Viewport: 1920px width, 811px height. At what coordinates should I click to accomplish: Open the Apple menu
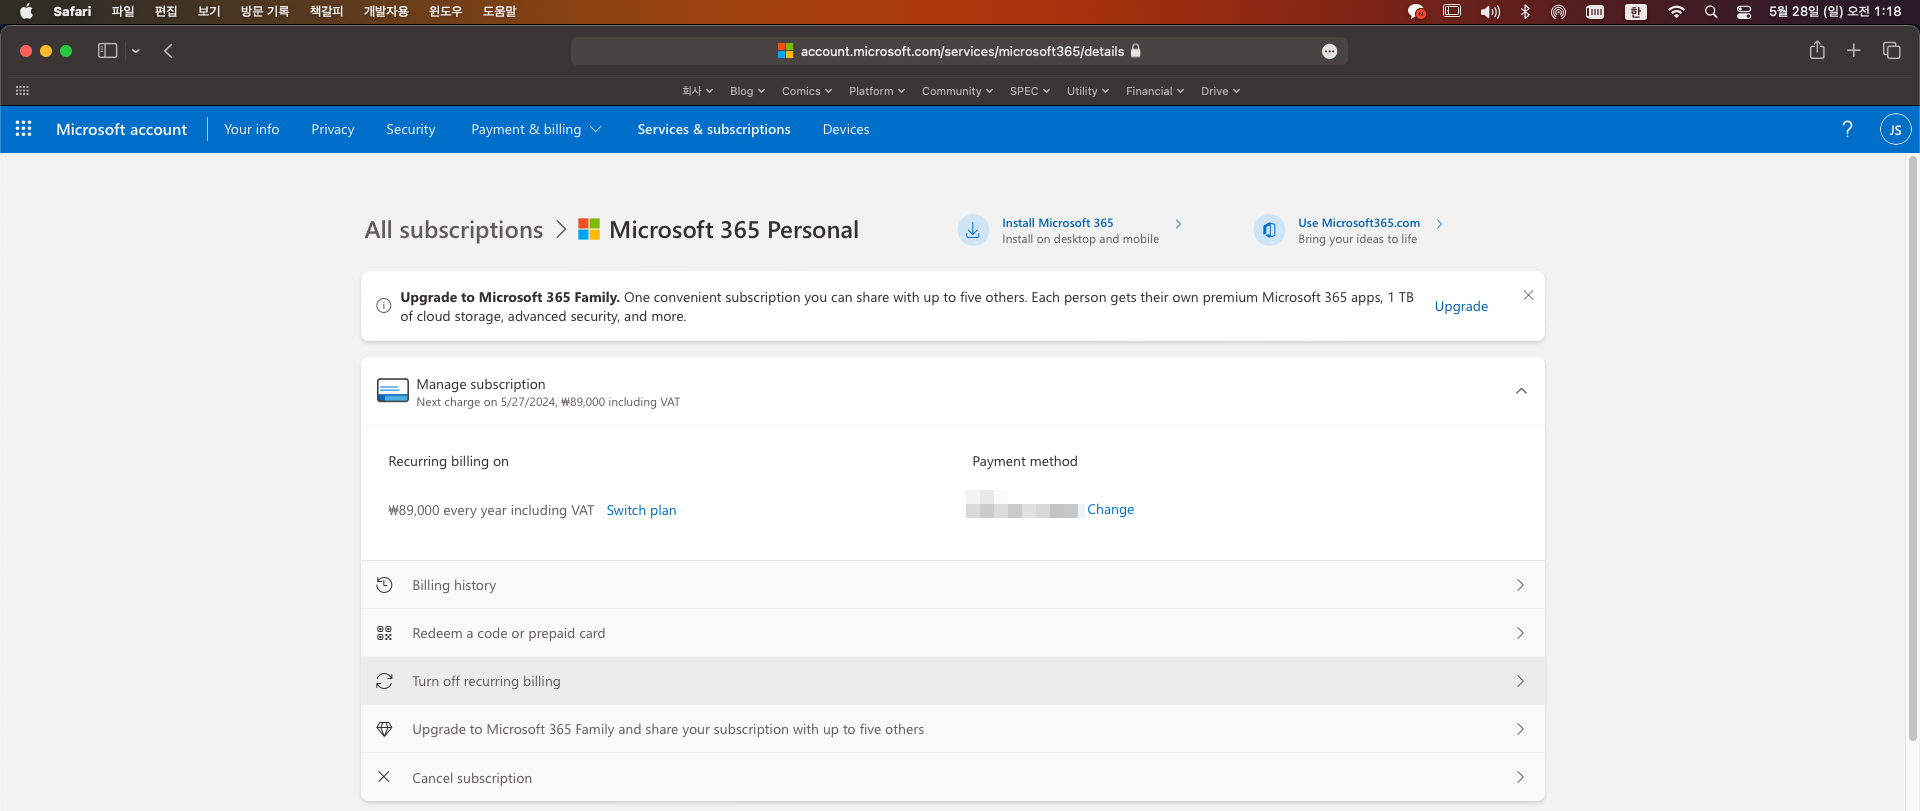click(26, 12)
